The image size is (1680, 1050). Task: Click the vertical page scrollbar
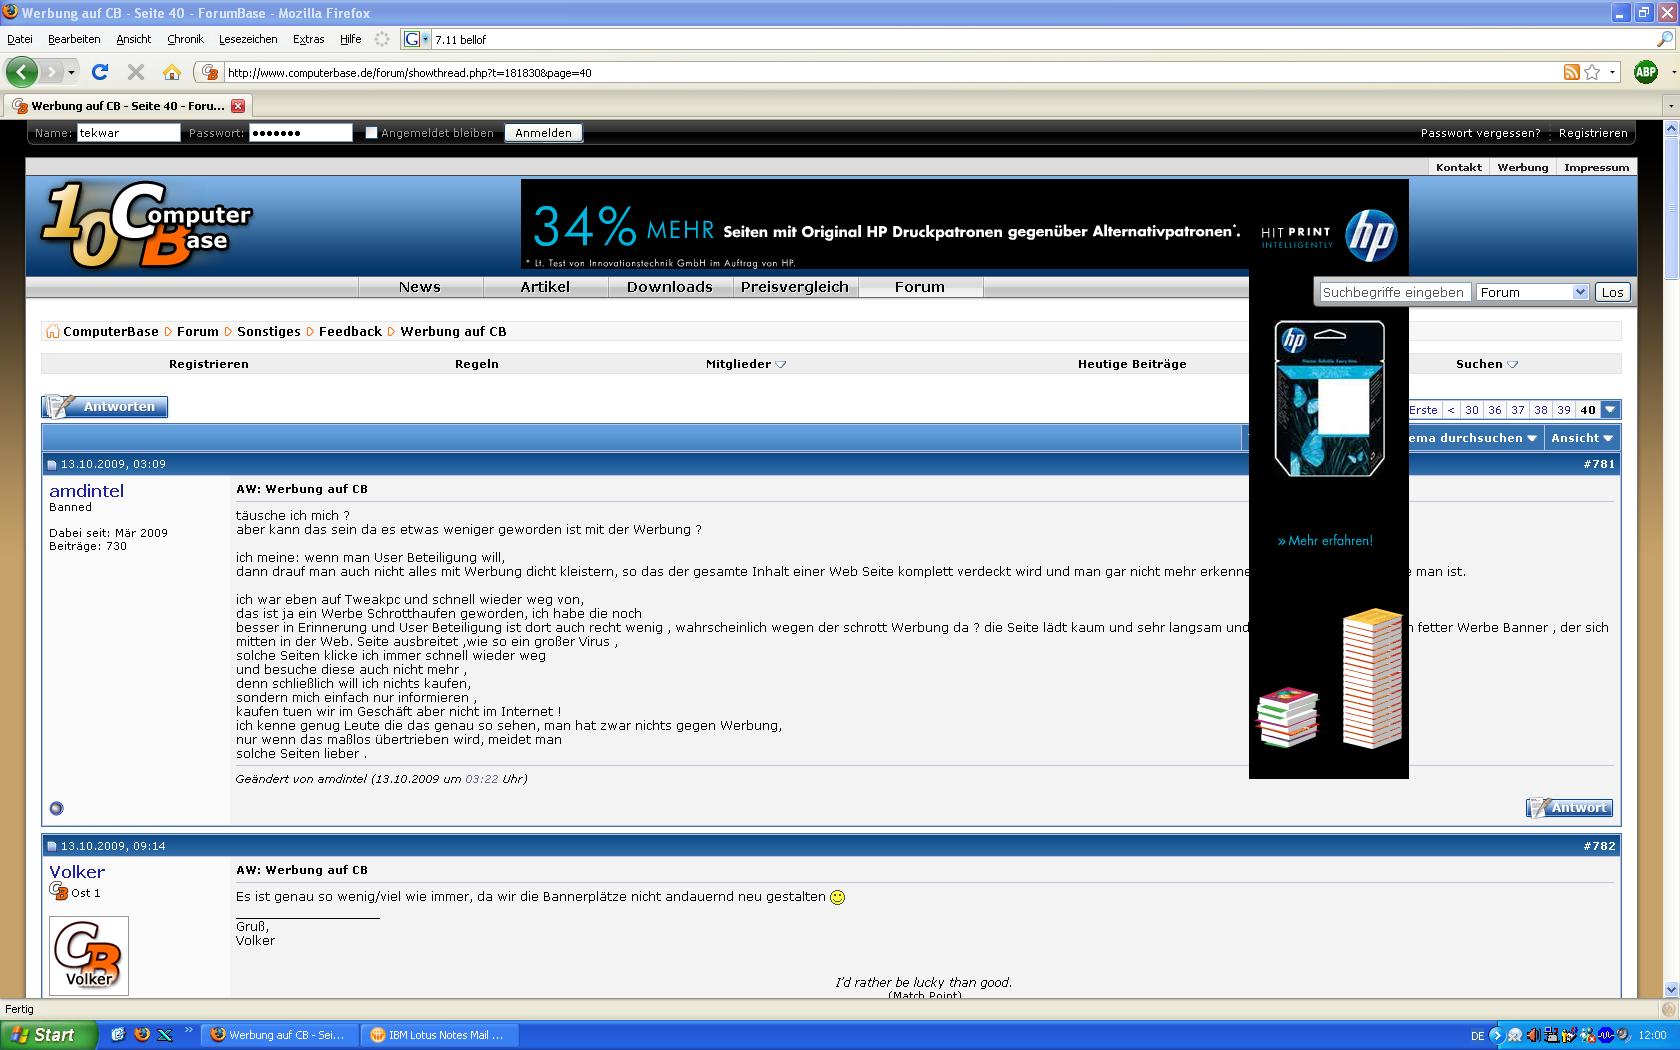[x=1671, y=560]
